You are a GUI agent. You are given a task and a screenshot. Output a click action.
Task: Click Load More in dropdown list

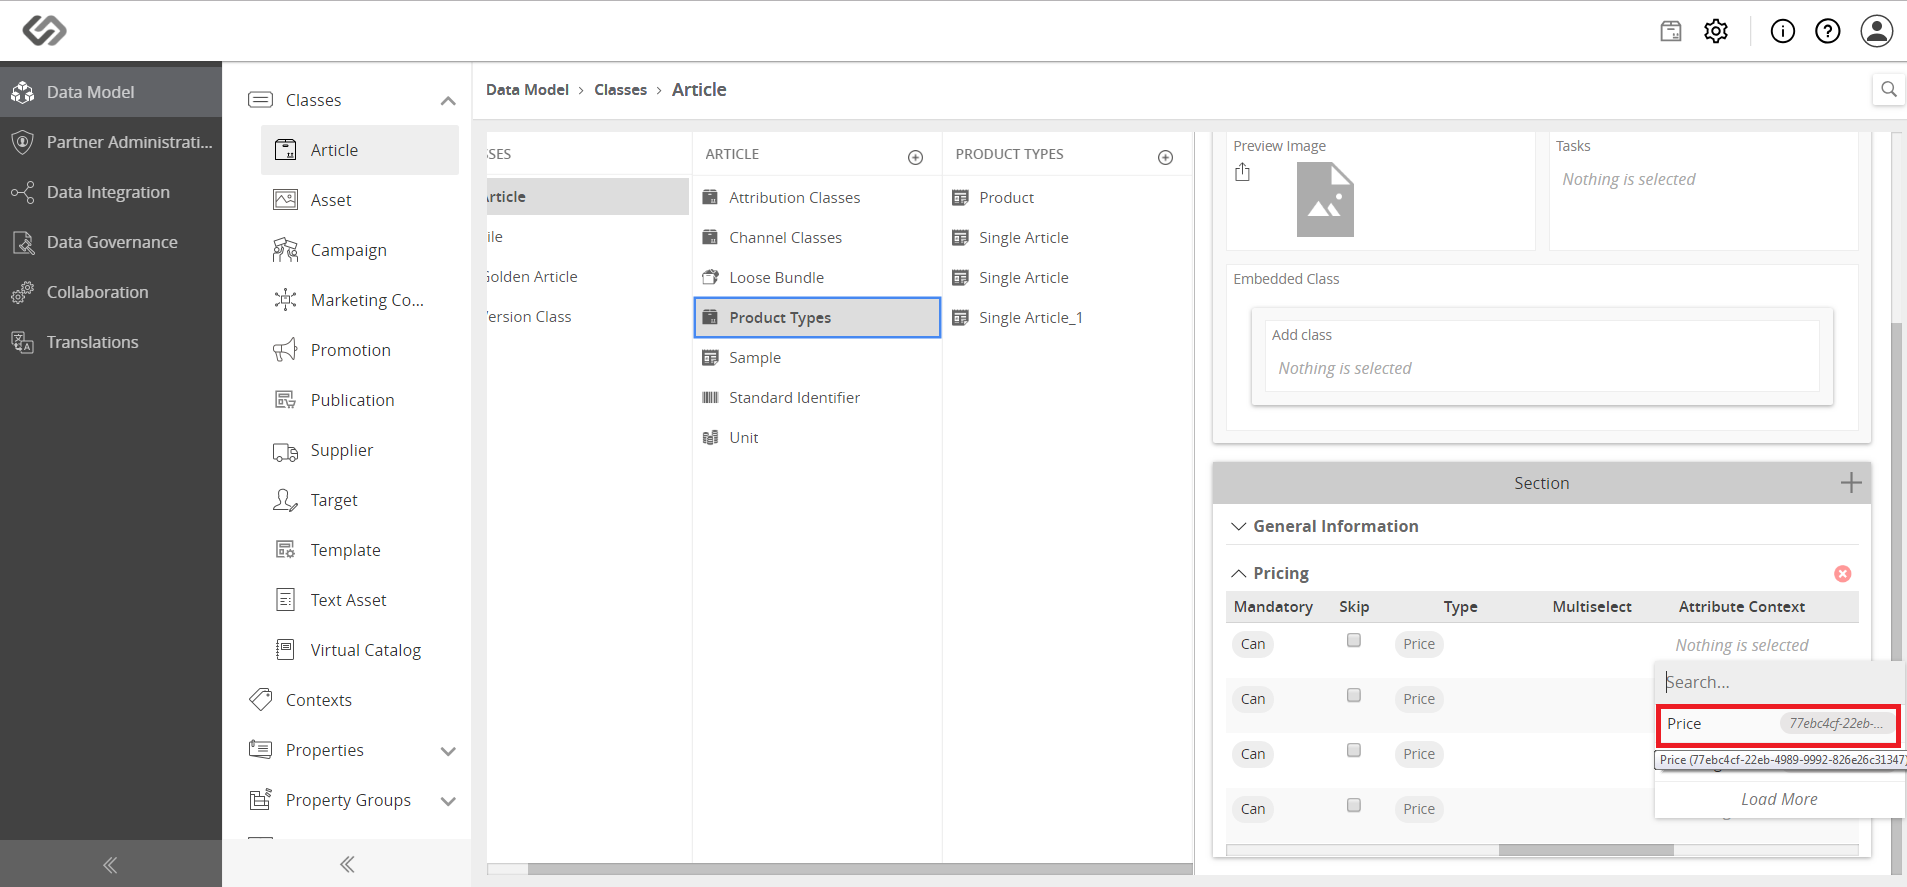coord(1779,799)
